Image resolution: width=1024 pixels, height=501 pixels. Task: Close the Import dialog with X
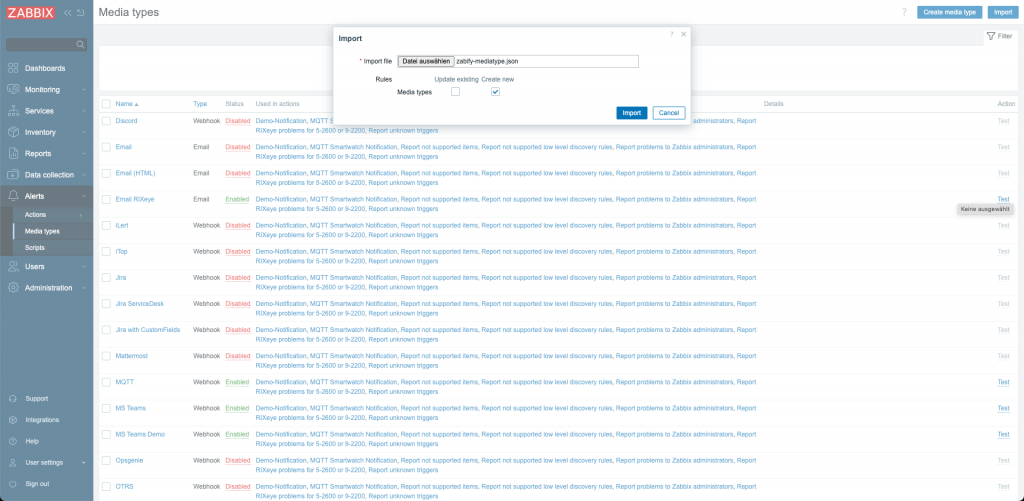pyautogui.click(x=684, y=34)
